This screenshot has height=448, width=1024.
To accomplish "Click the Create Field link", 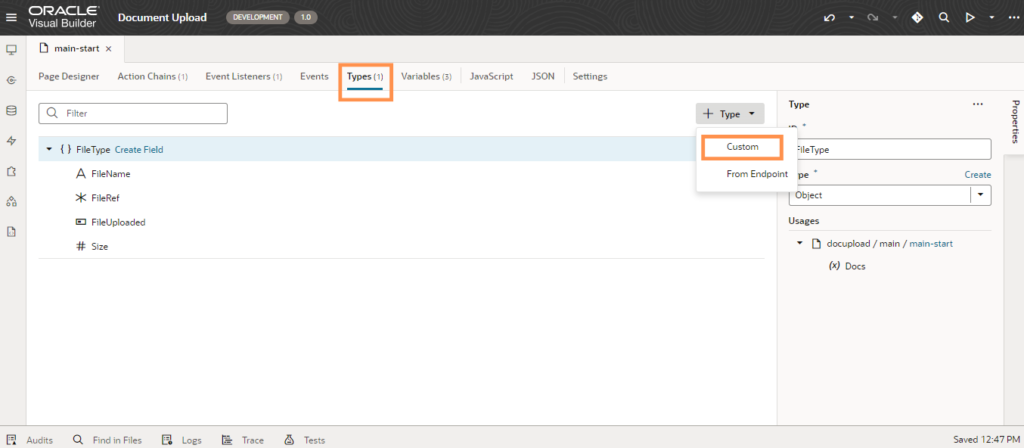I will tap(139, 150).
